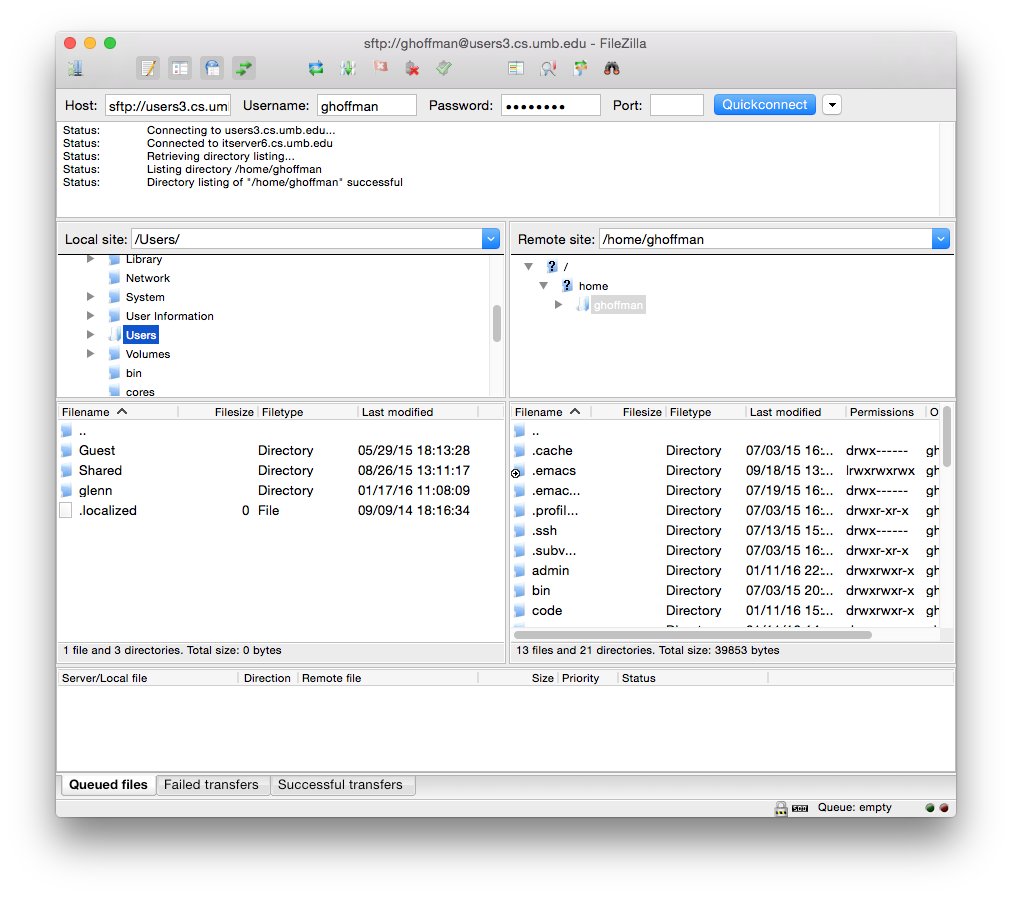Image resolution: width=1012 pixels, height=897 pixels.
Task: Click the remote file list horizontal scrollbar
Action: (693, 634)
